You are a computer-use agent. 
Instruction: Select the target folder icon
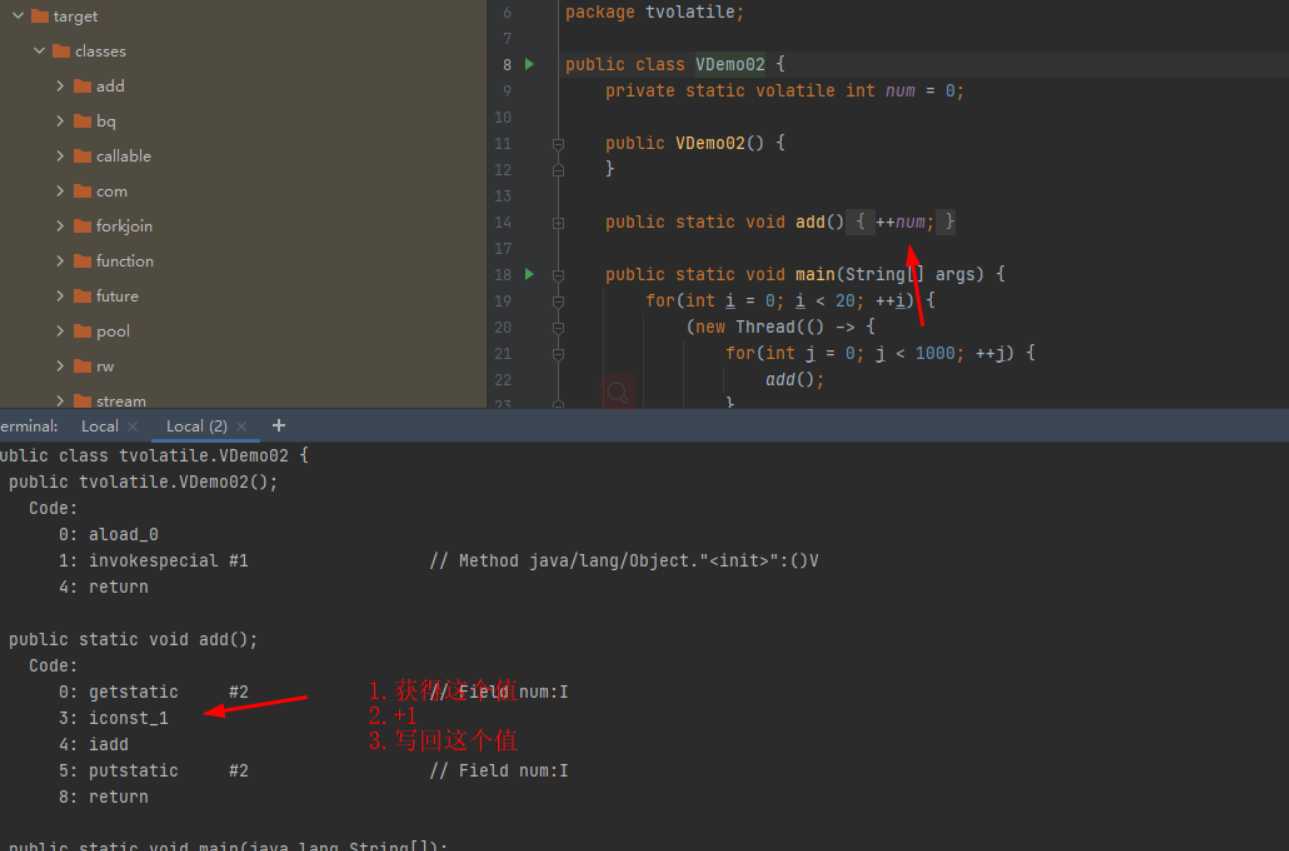tap(39, 16)
